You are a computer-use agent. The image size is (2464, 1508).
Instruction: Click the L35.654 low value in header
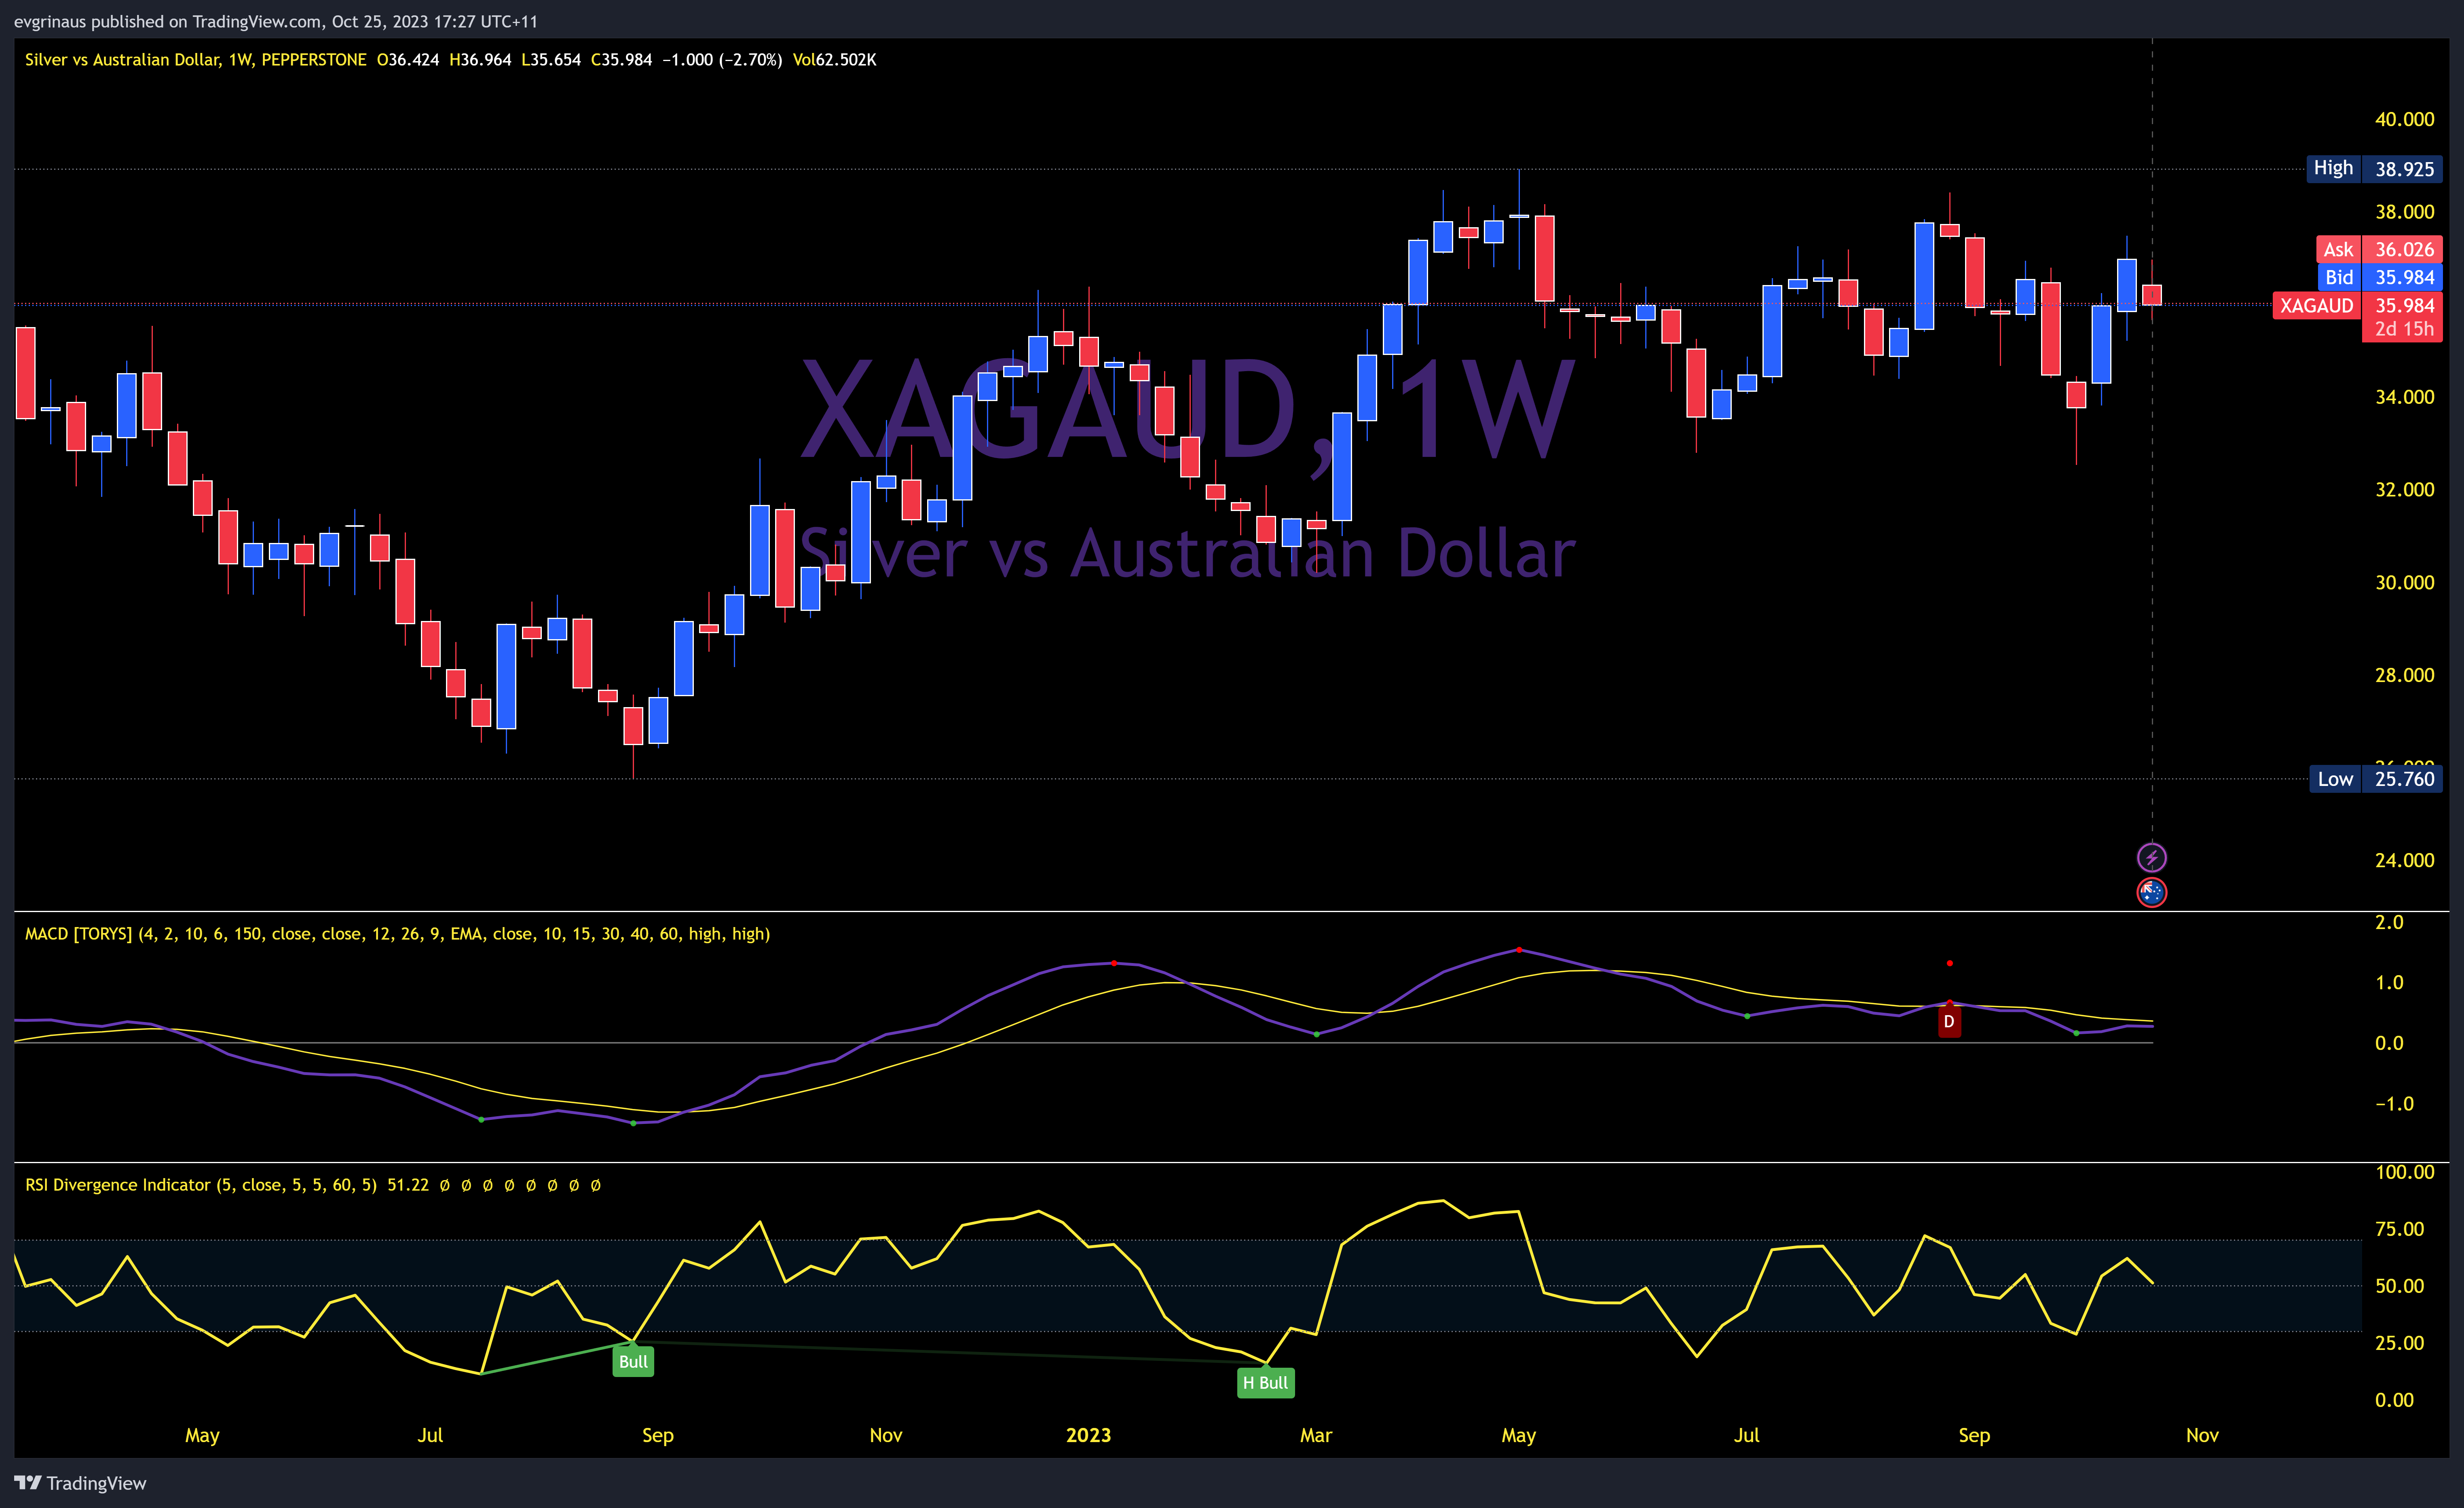coord(551,60)
